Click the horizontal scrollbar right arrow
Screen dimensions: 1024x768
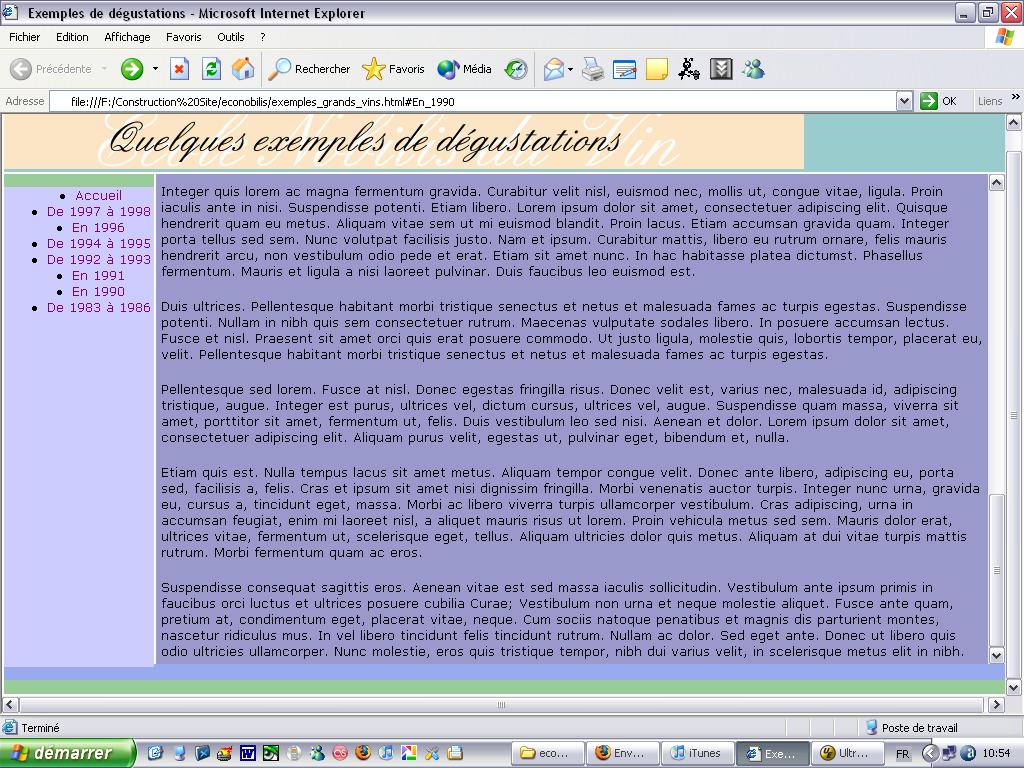[x=996, y=705]
